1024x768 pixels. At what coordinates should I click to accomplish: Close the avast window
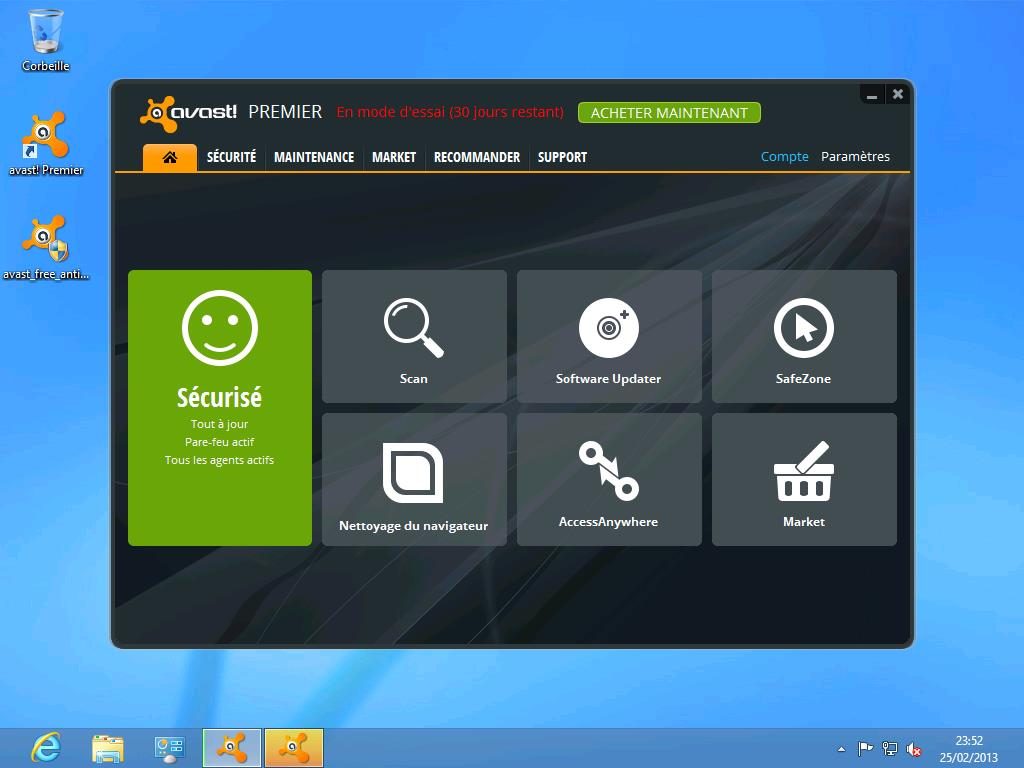click(x=898, y=95)
